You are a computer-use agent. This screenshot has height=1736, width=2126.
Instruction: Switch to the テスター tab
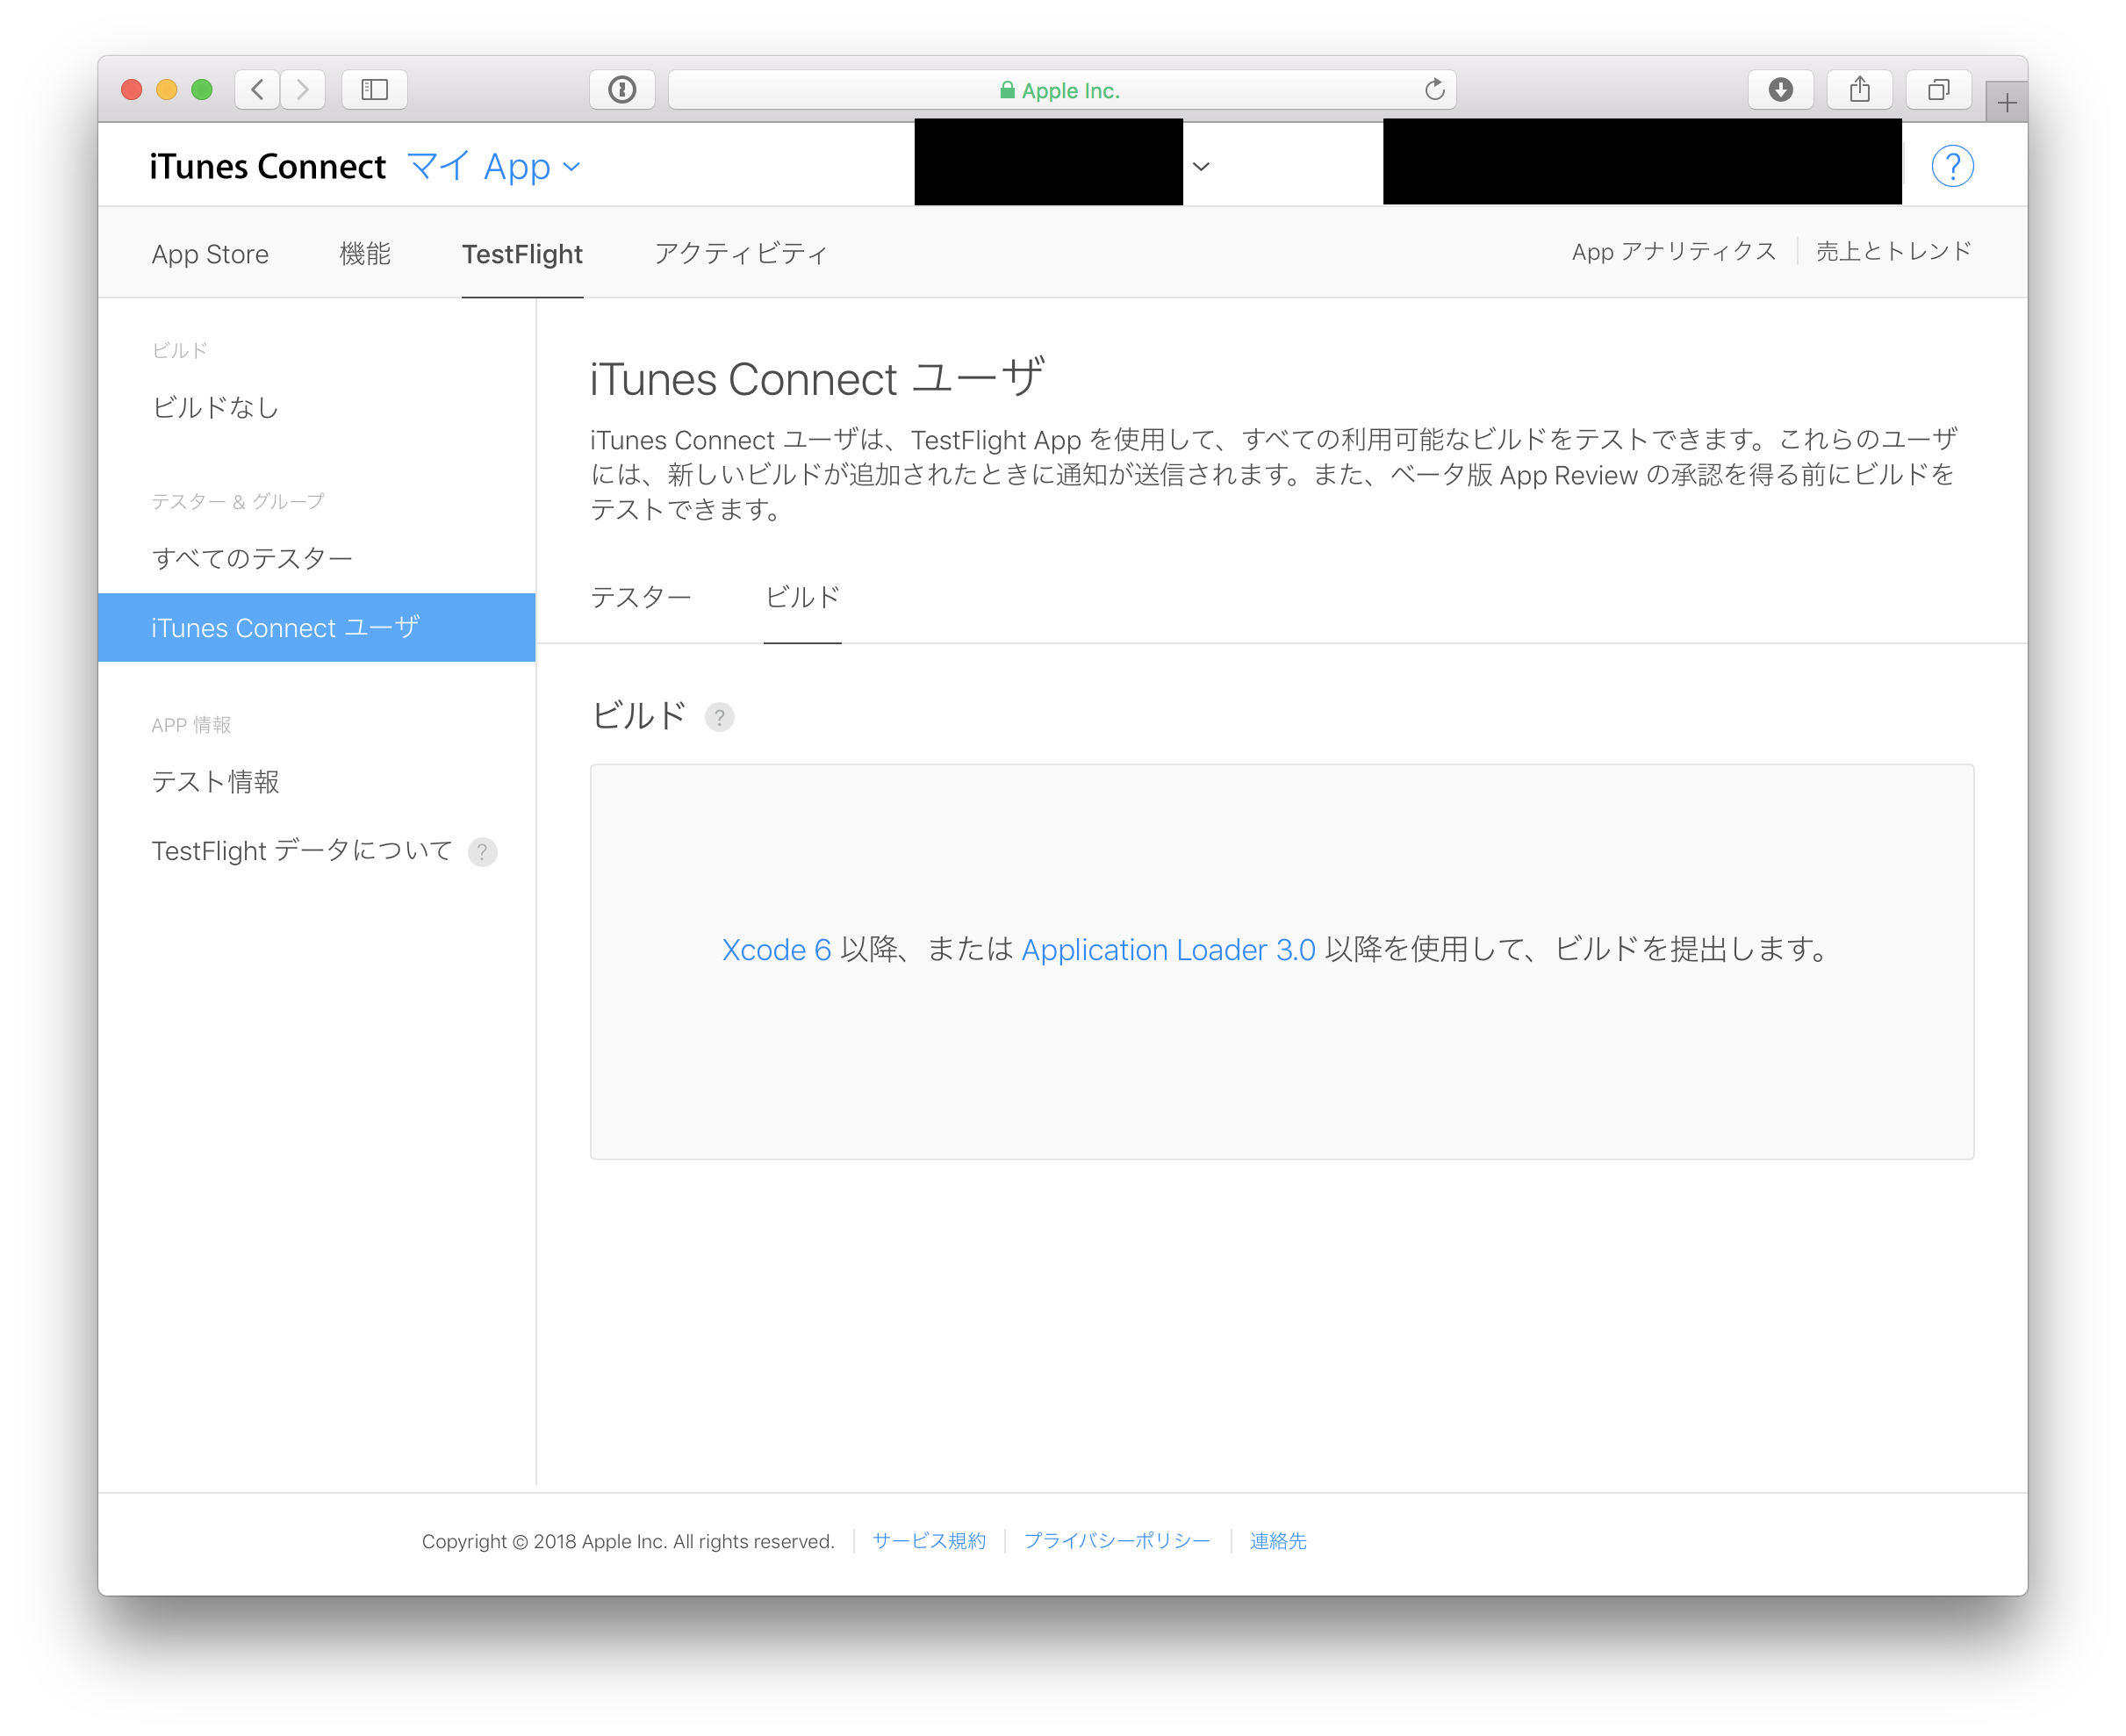[x=641, y=597]
